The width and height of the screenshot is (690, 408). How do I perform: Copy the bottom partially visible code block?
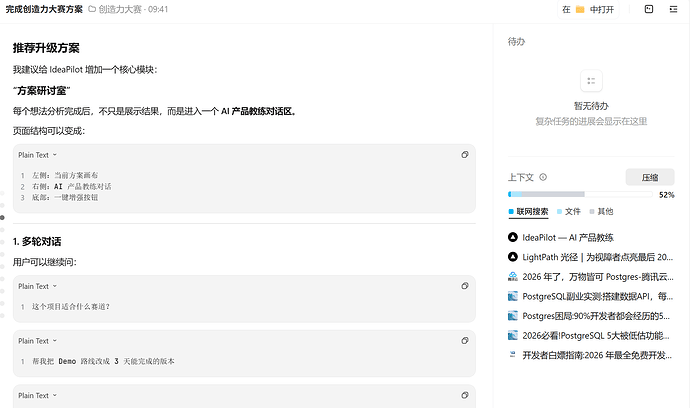click(x=465, y=395)
